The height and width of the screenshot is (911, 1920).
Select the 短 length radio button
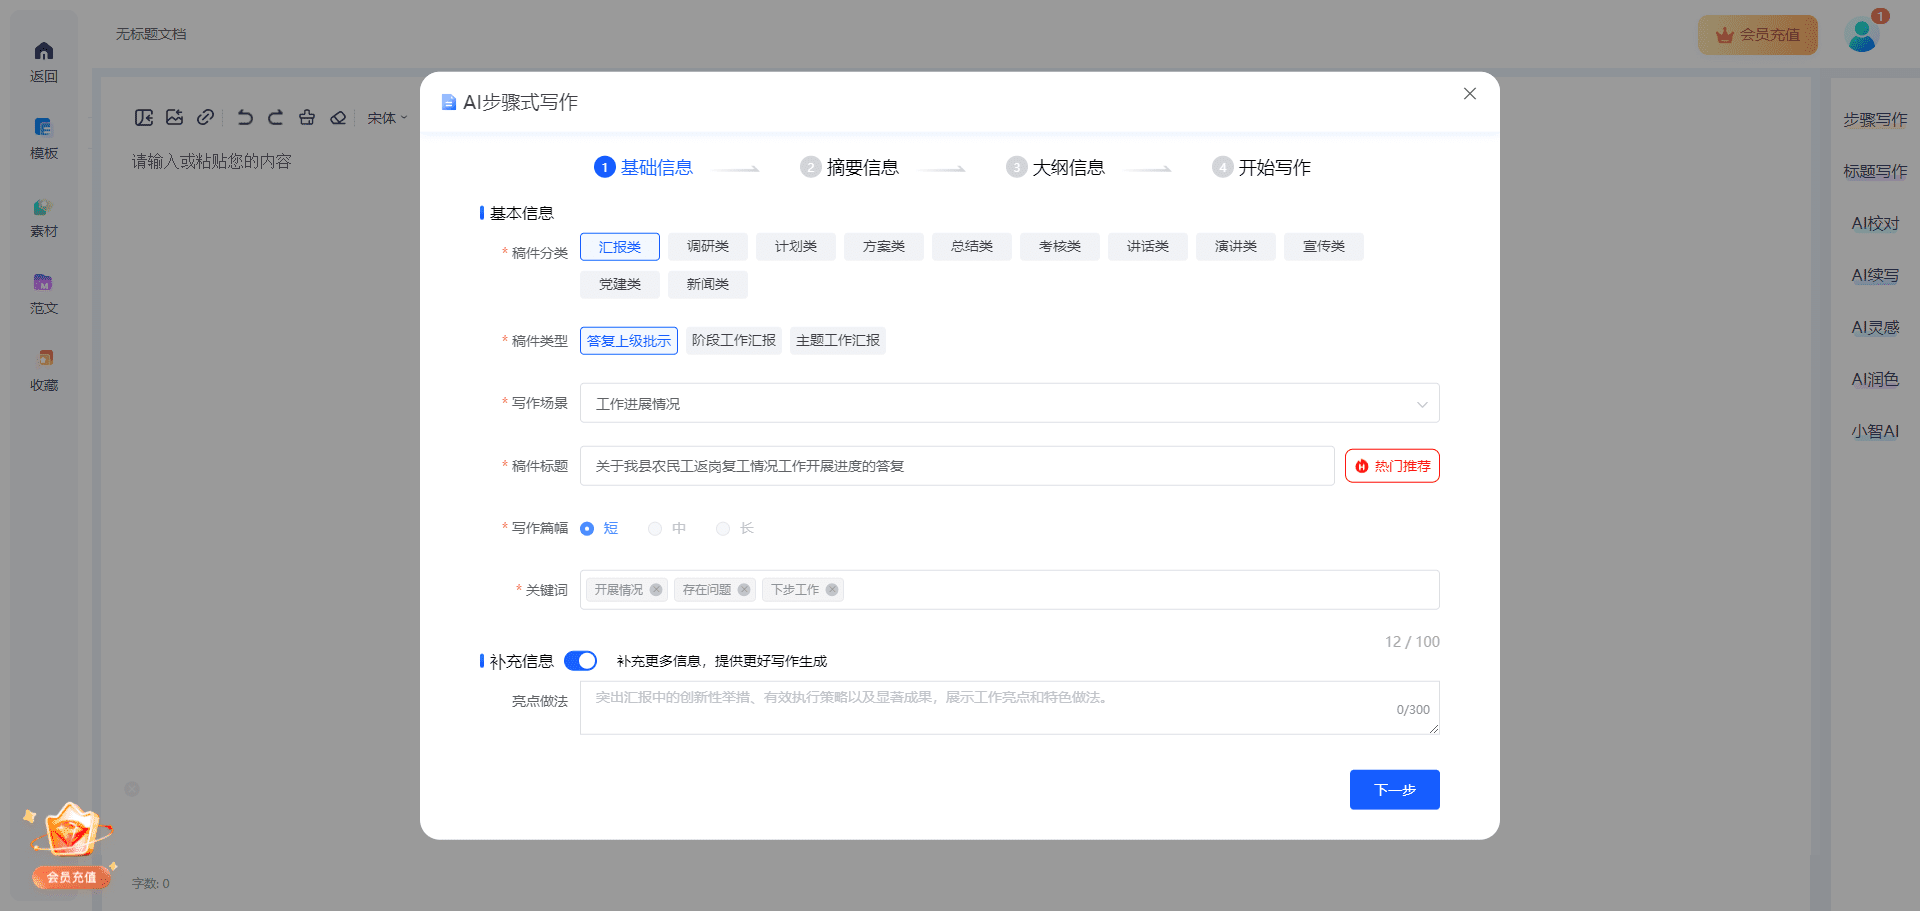587,529
